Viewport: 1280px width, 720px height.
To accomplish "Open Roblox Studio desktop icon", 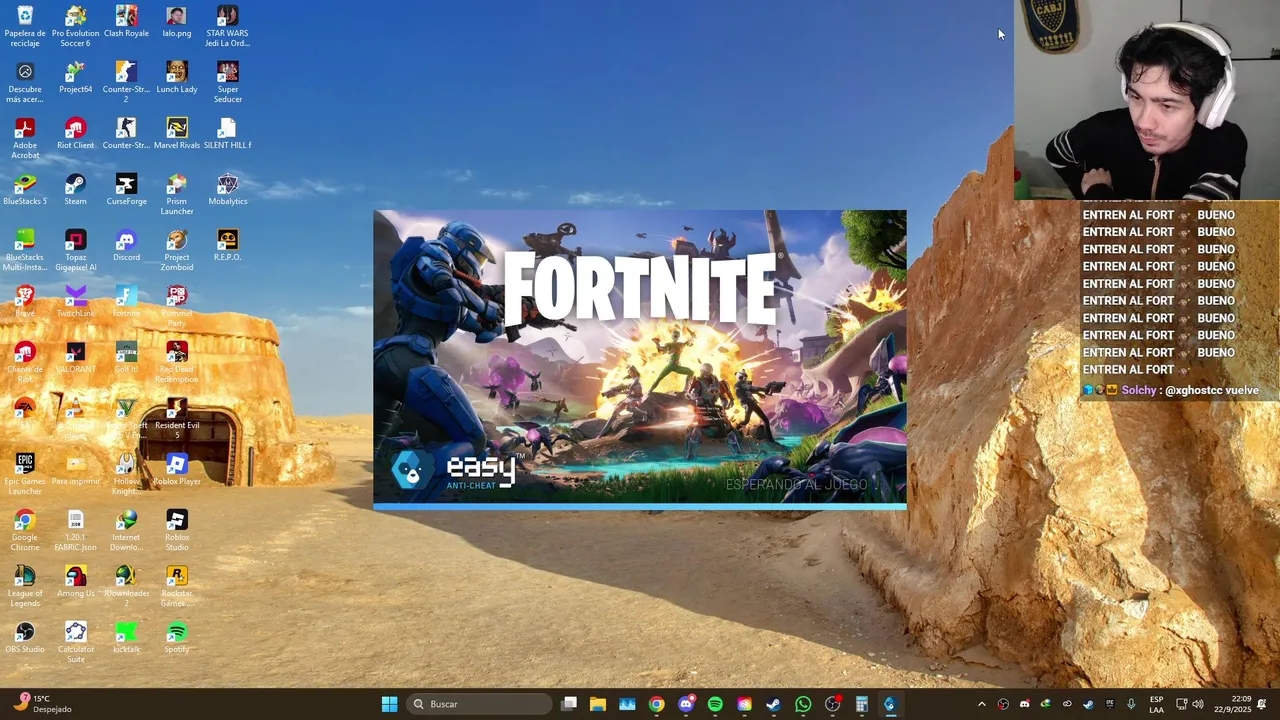I will (177, 530).
